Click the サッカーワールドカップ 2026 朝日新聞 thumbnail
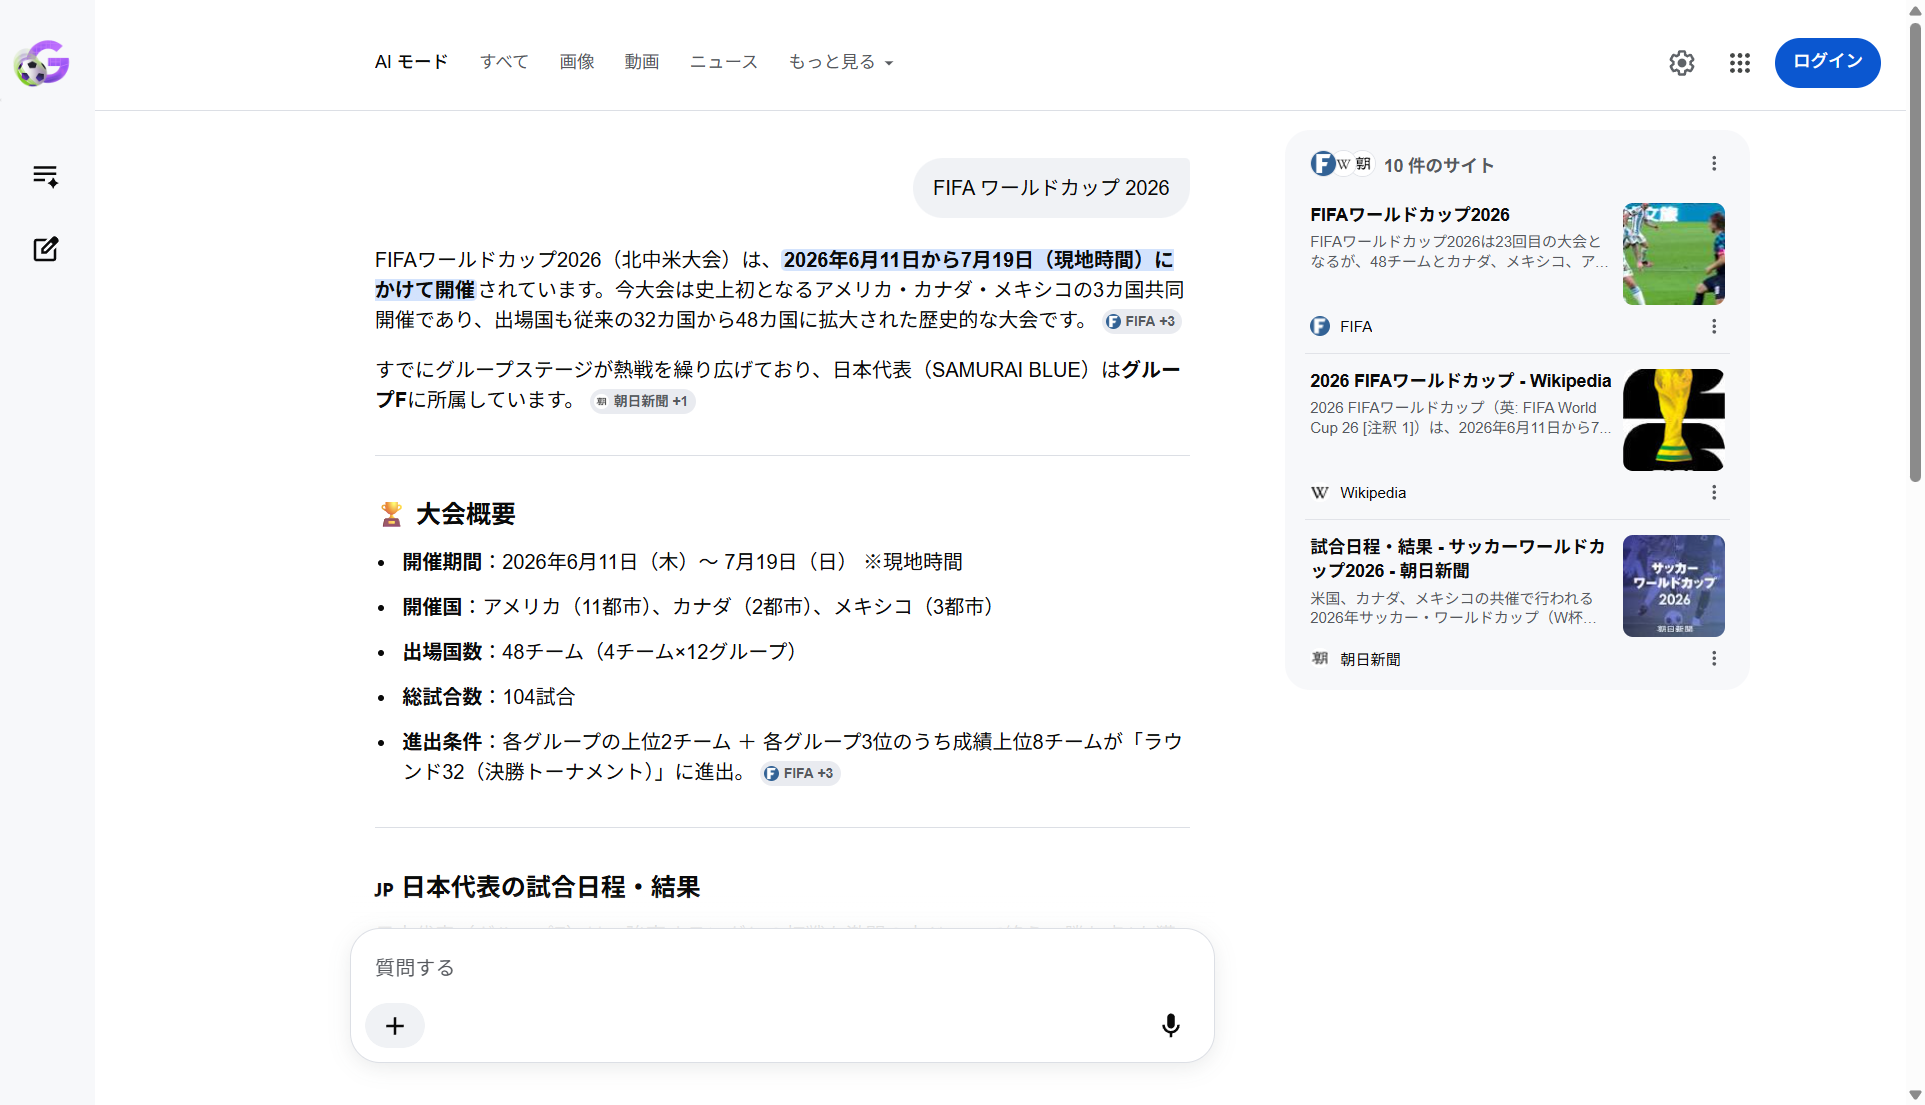Viewport: 1925px width, 1105px height. (1674, 586)
